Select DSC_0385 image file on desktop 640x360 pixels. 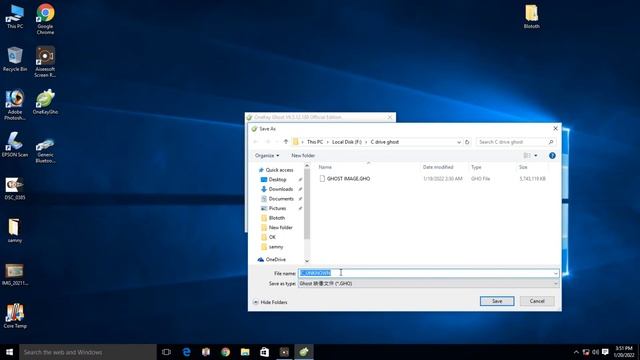pos(15,189)
